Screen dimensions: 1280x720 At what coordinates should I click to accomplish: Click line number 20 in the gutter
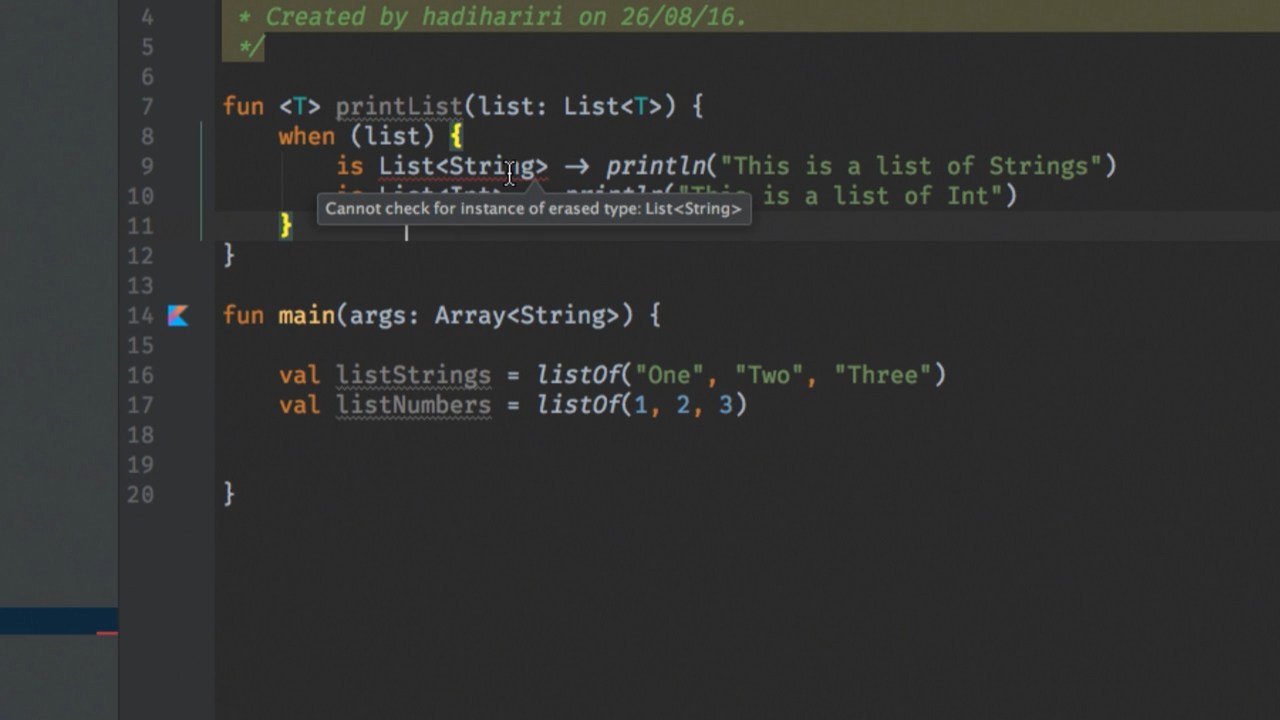click(140, 494)
